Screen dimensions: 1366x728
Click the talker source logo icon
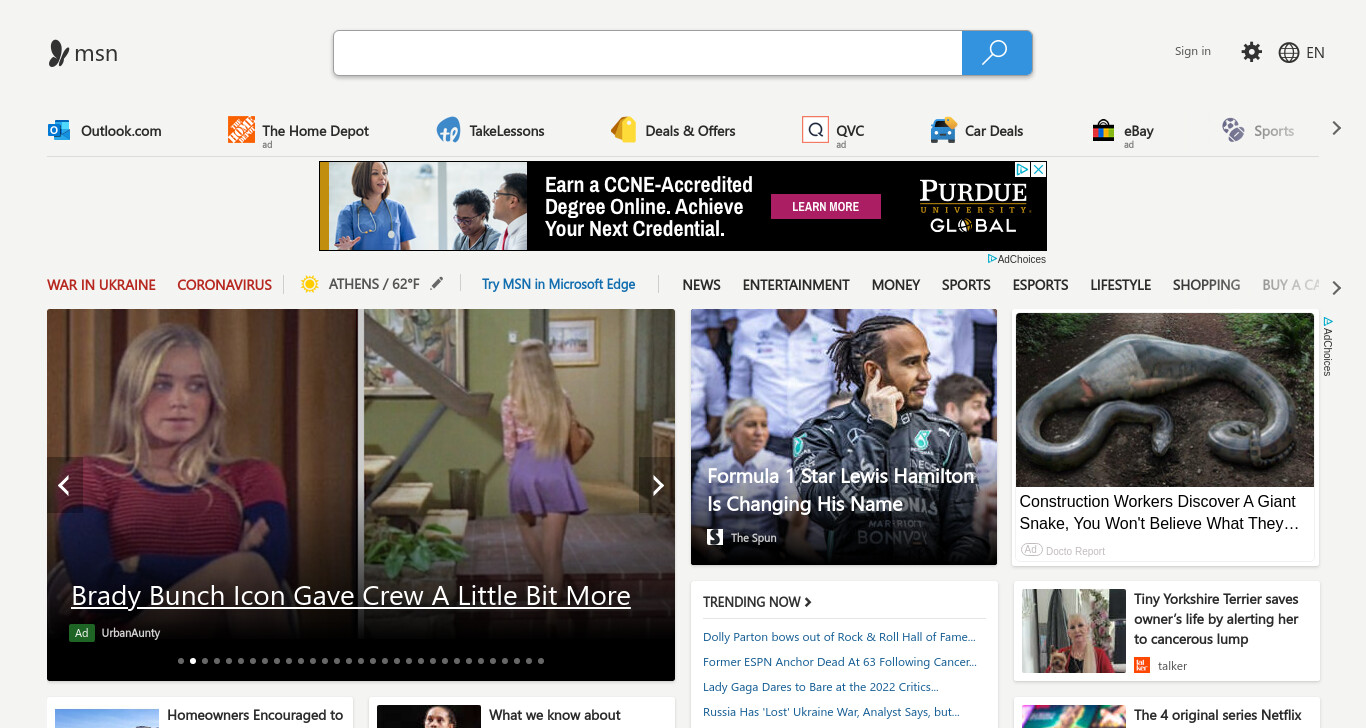click(1142, 665)
